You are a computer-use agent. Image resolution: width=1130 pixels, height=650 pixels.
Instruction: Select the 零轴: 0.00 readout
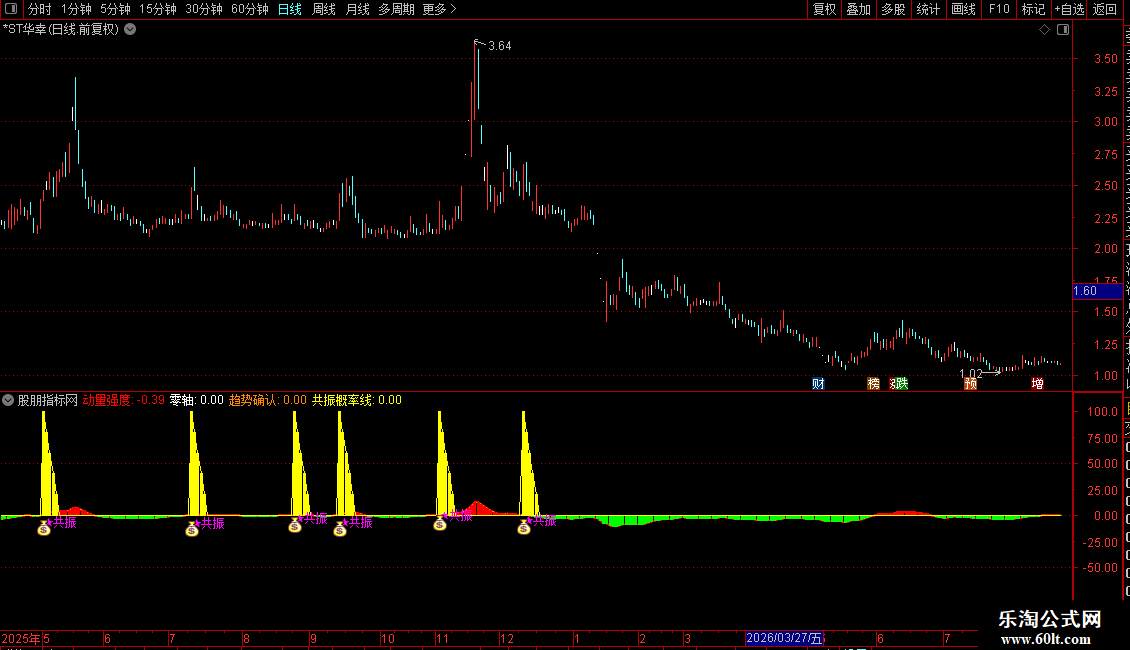coord(197,400)
